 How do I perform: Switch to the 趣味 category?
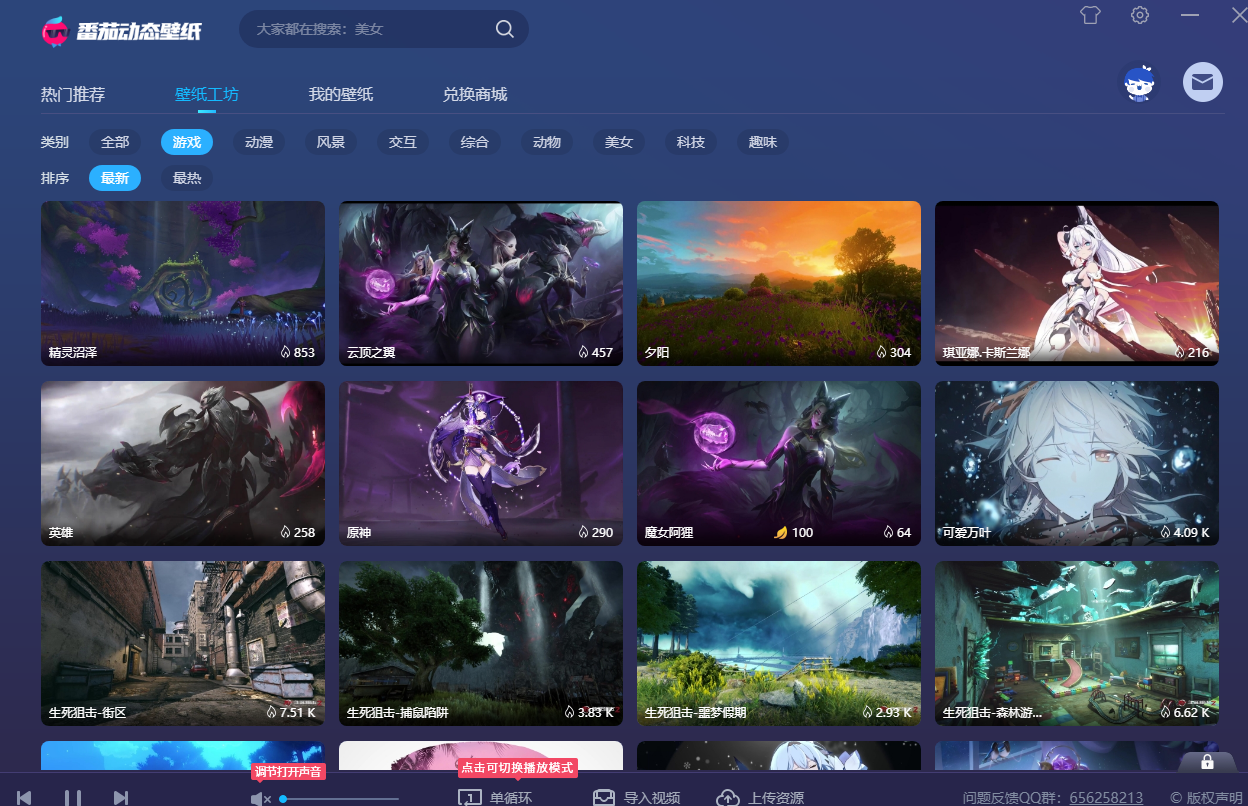[x=763, y=142]
